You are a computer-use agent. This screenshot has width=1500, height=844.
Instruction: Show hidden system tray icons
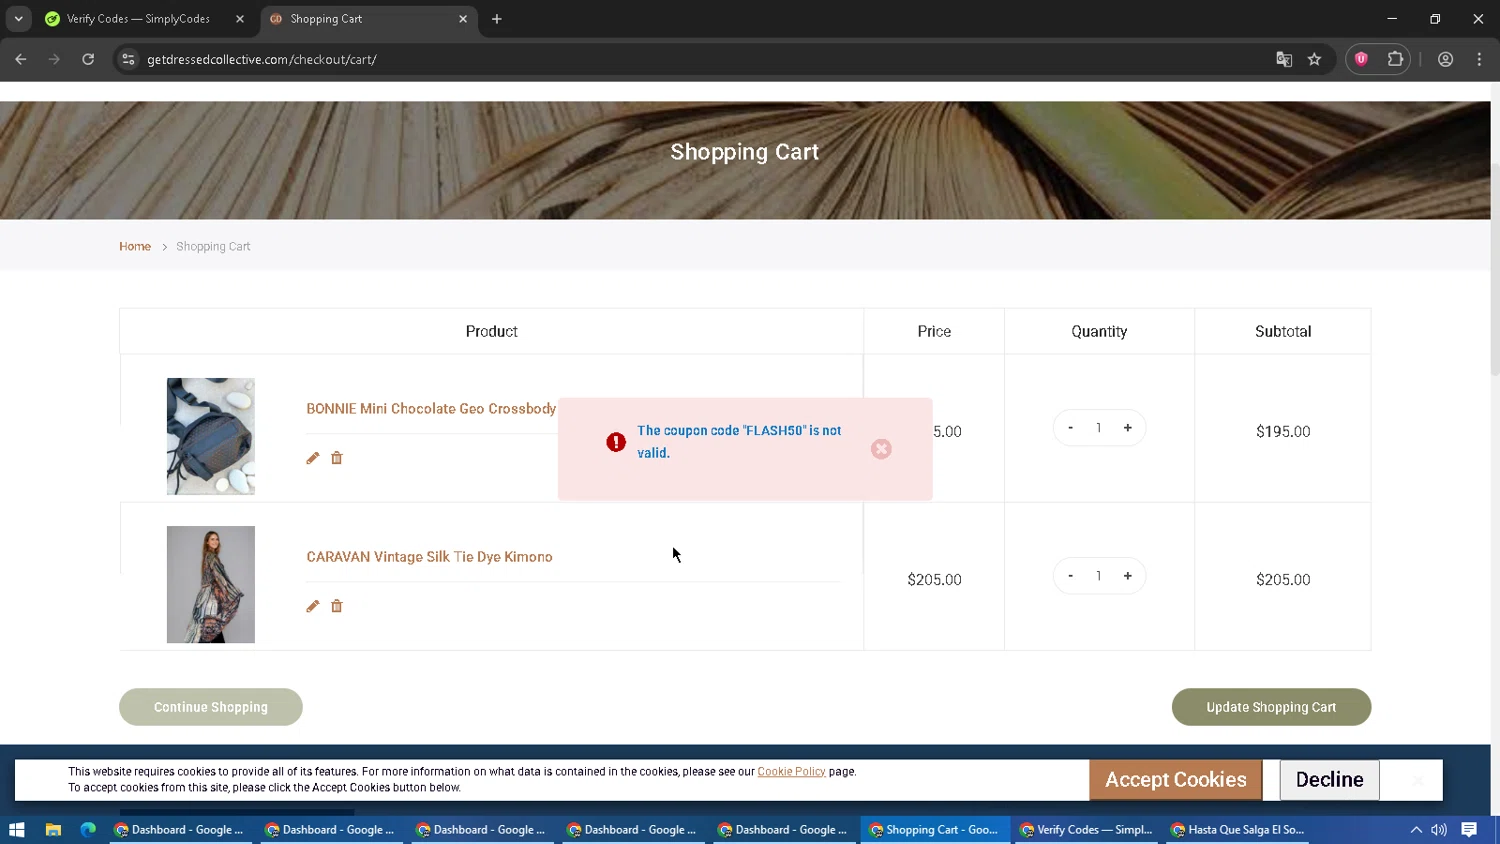[x=1416, y=830]
